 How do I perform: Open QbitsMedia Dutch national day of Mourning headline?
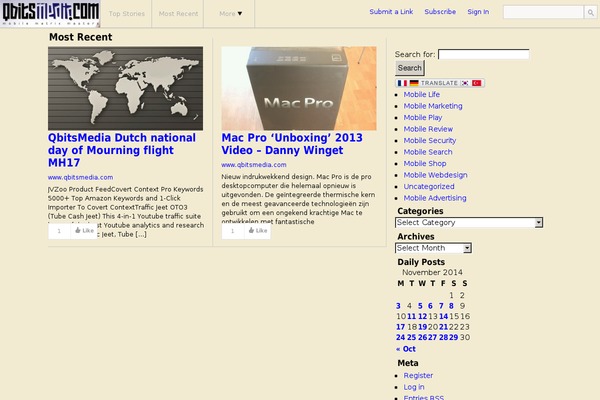coord(122,150)
